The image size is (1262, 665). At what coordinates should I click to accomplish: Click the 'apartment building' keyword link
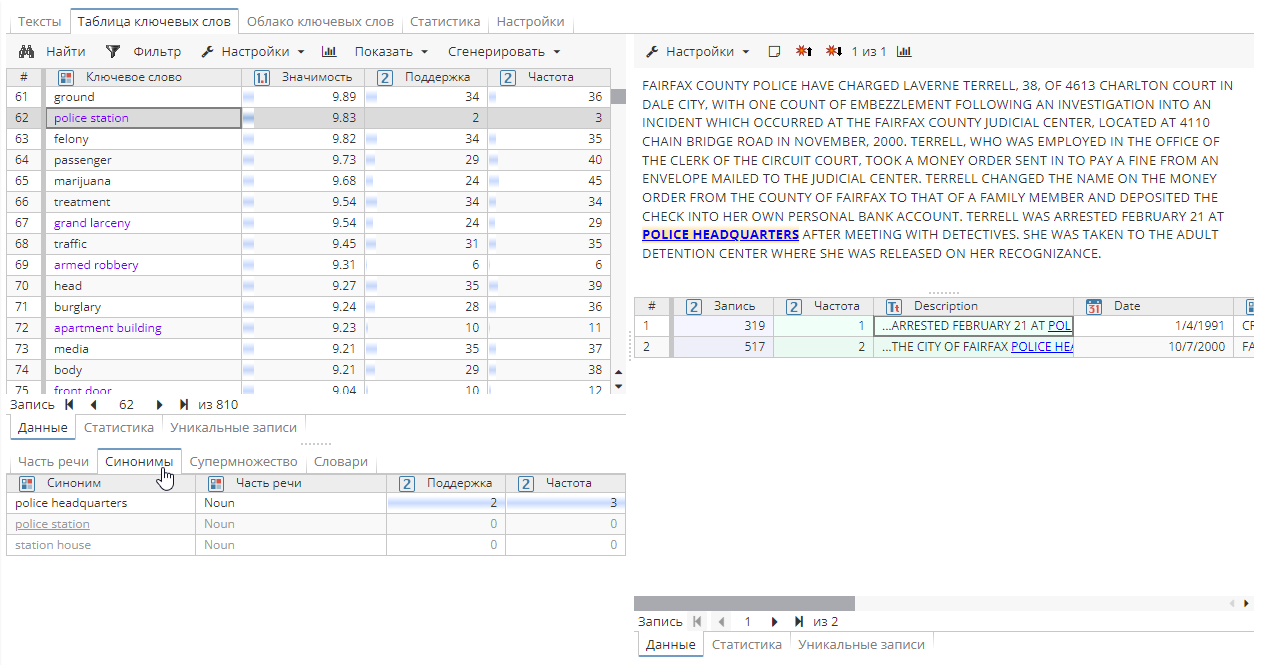108,328
